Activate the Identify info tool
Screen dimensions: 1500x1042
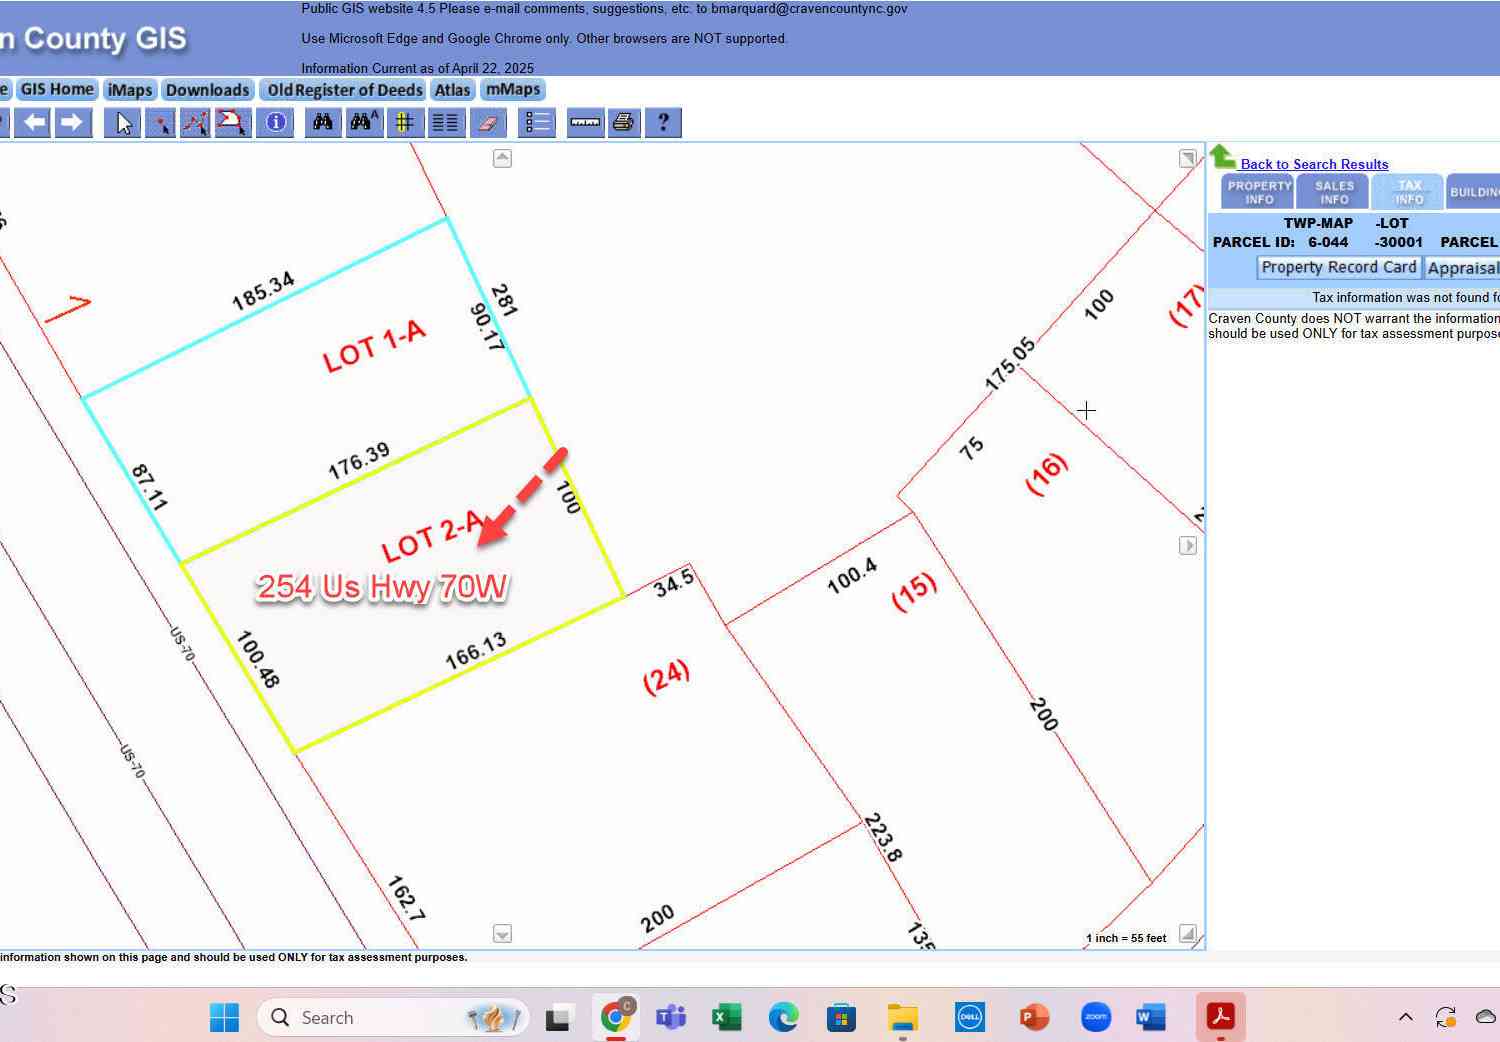coord(276,123)
